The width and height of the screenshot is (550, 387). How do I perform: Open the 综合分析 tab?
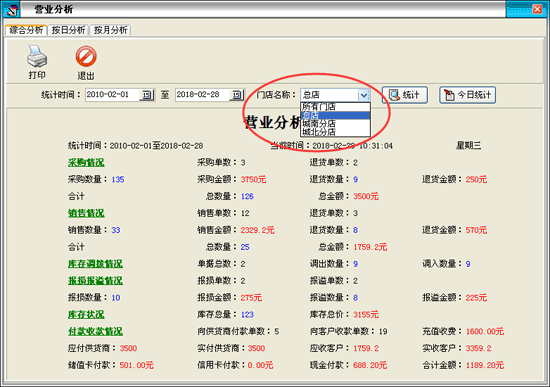pyautogui.click(x=26, y=30)
